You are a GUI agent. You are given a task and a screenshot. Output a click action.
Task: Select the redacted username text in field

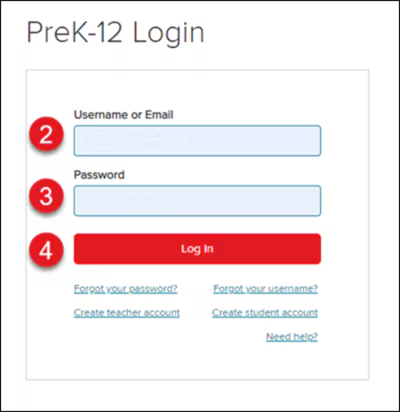(133, 141)
